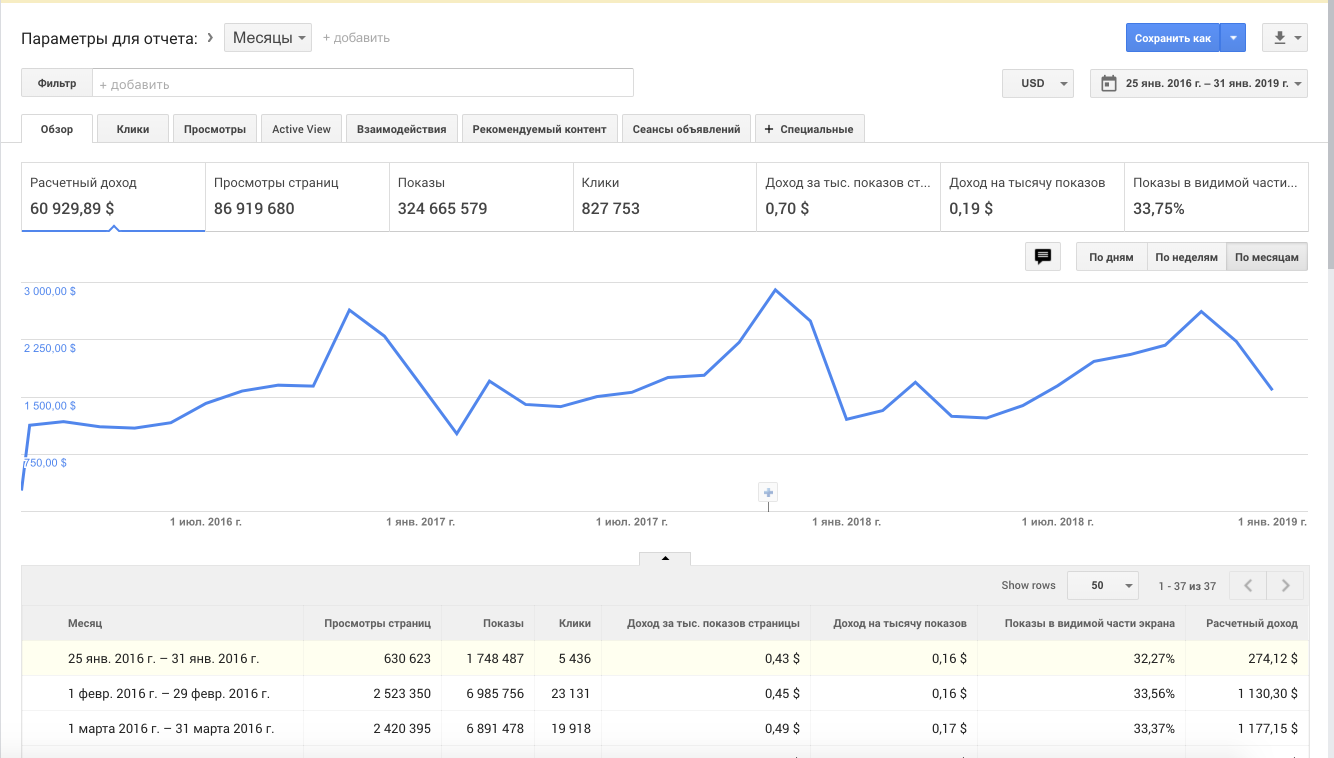Click the '19 918' clicks cell
The width and height of the screenshot is (1334, 758).
(x=569, y=729)
